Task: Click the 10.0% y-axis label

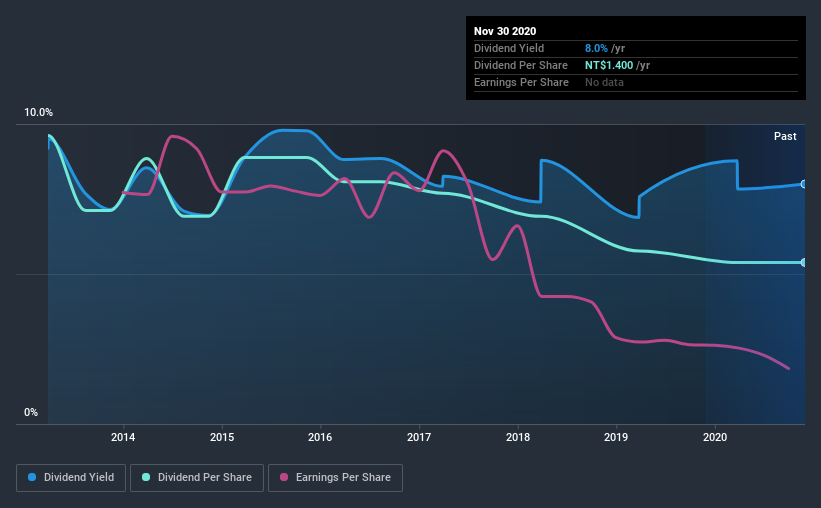Action: click(x=38, y=113)
